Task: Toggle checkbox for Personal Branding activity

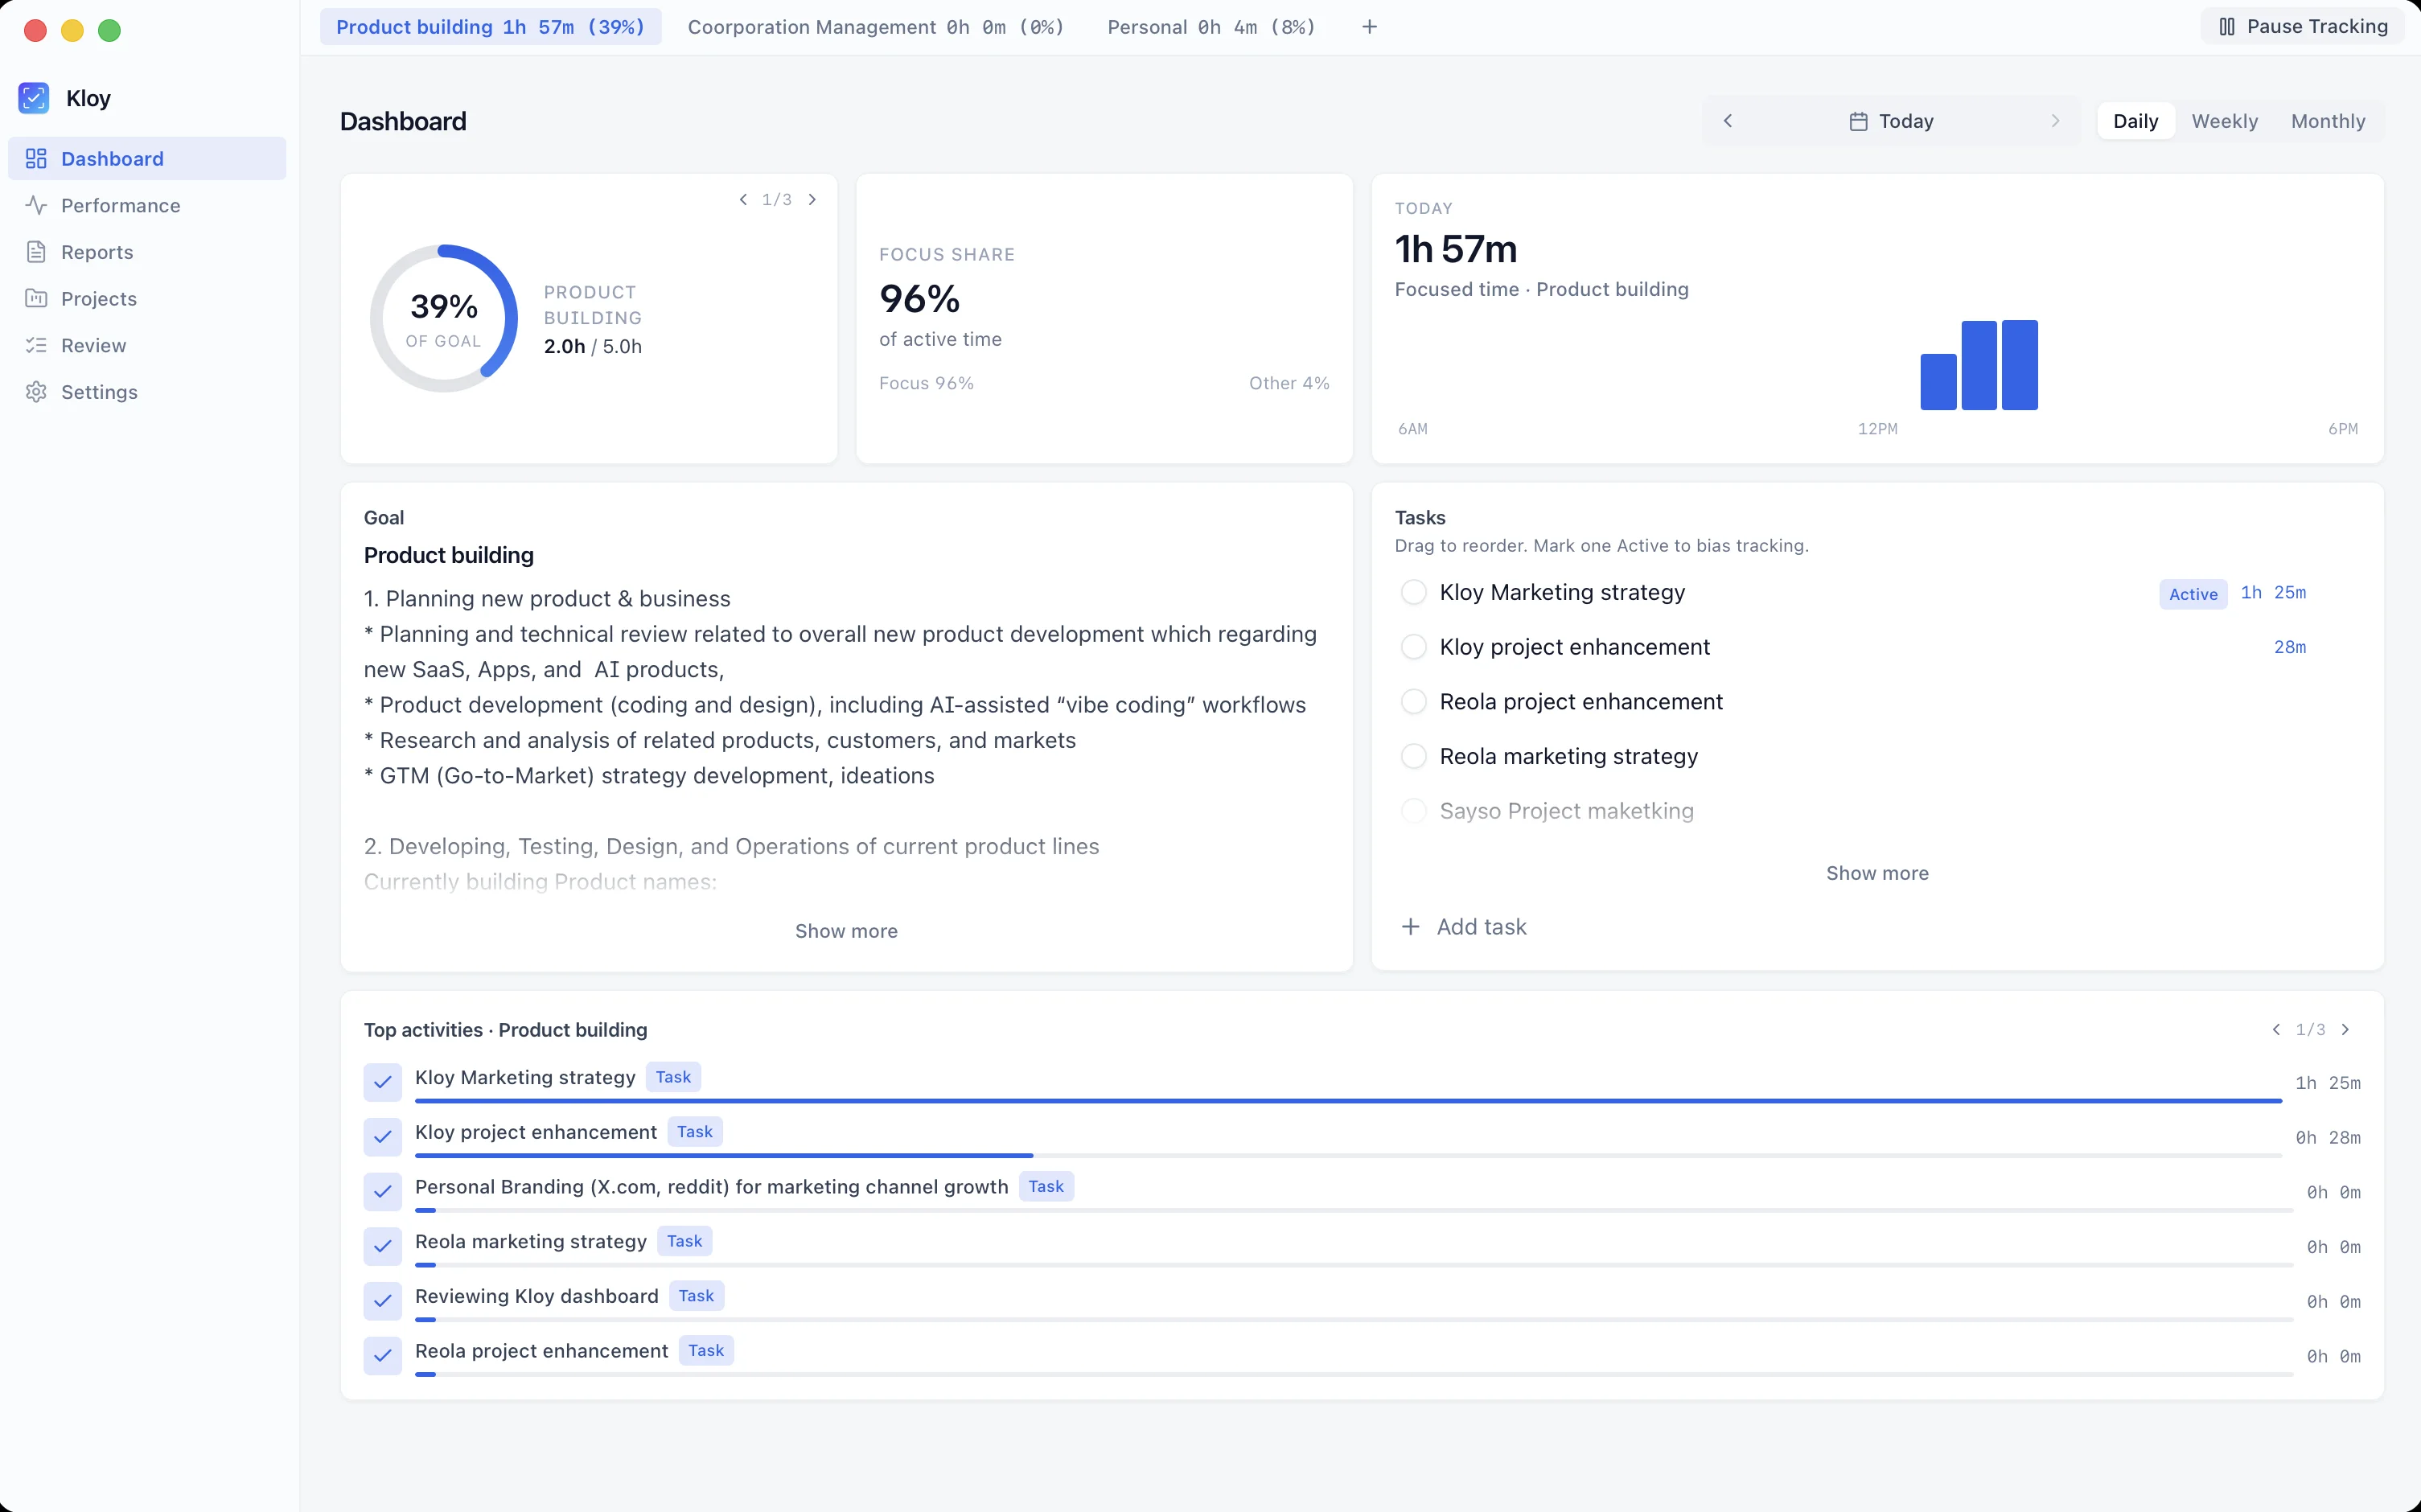Action: 383,1192
